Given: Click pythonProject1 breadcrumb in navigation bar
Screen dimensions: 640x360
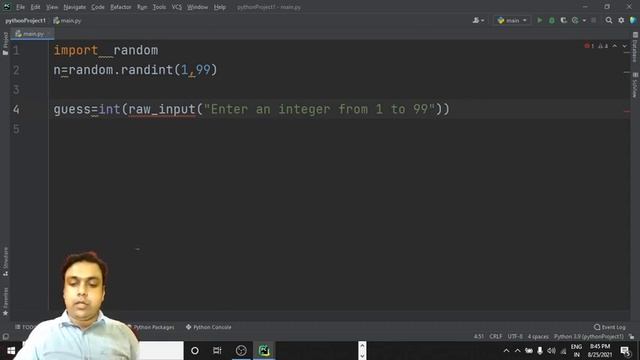Looking at the screenshot, I should (x=26, y=20).
